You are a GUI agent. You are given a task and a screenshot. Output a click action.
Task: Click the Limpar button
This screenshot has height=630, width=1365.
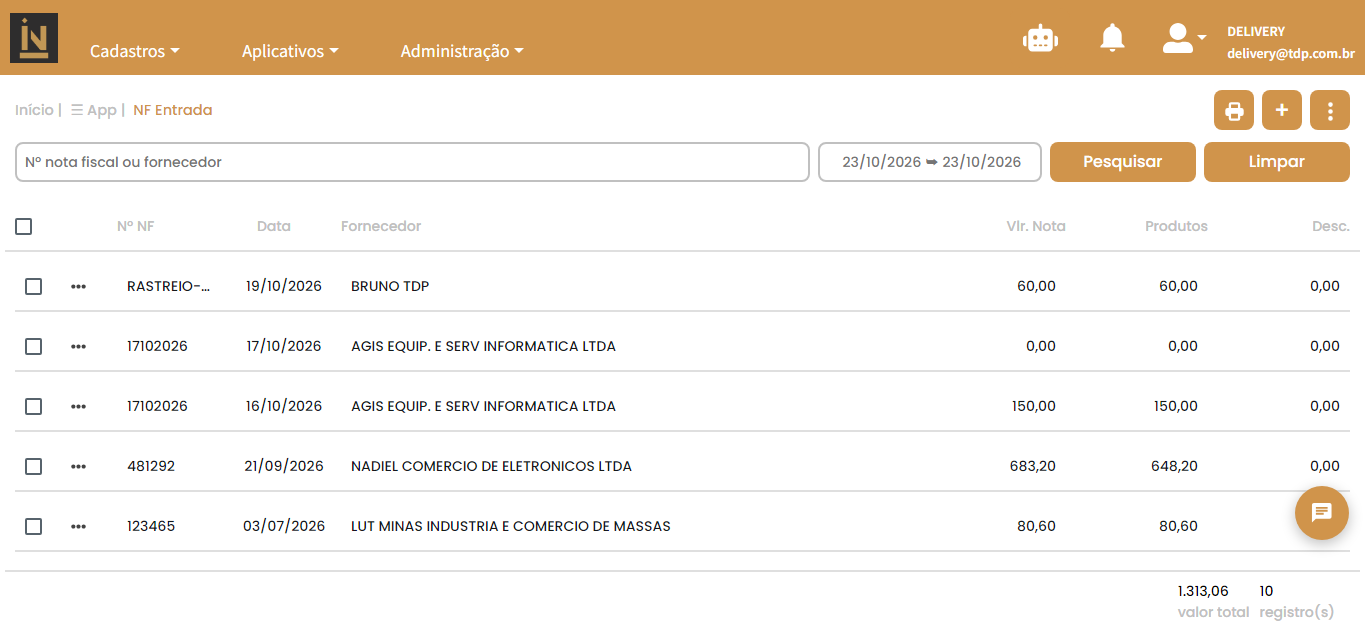pyautogui.click(x=1277, y=162)
